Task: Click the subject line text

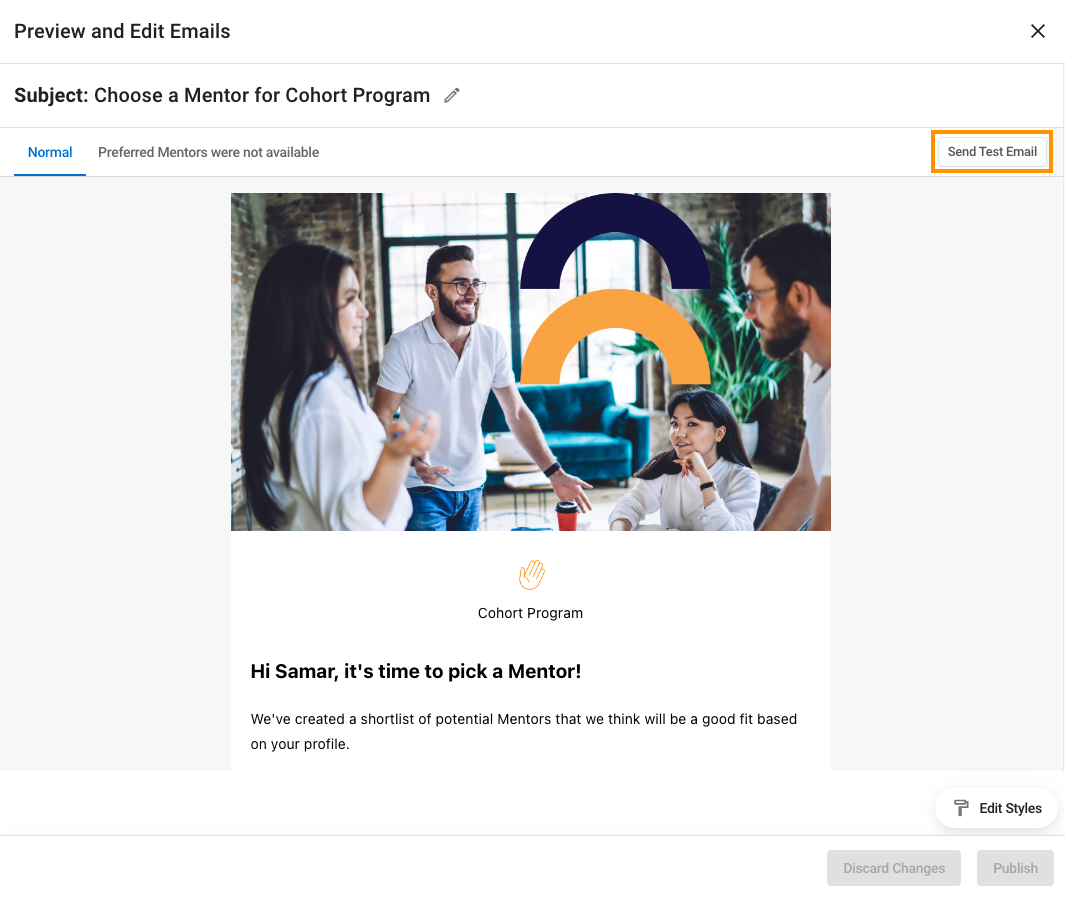Action: click(261, 95)
